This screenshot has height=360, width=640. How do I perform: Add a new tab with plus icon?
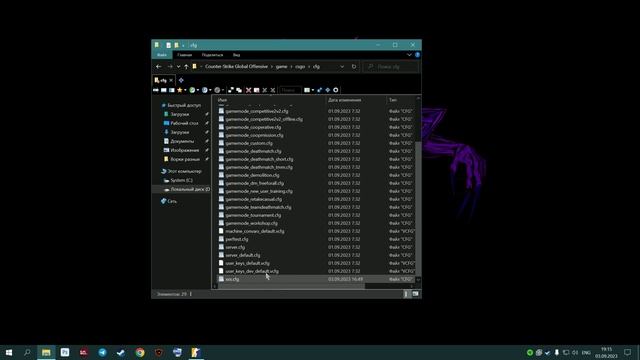tap(181, 80)
